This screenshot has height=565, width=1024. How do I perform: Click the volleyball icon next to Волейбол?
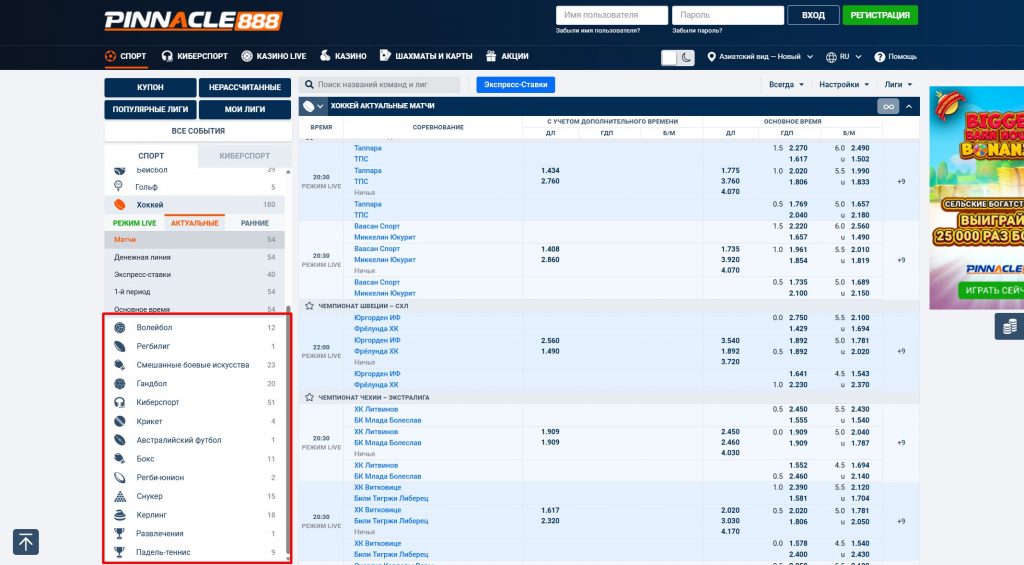[x=119, y=327]
